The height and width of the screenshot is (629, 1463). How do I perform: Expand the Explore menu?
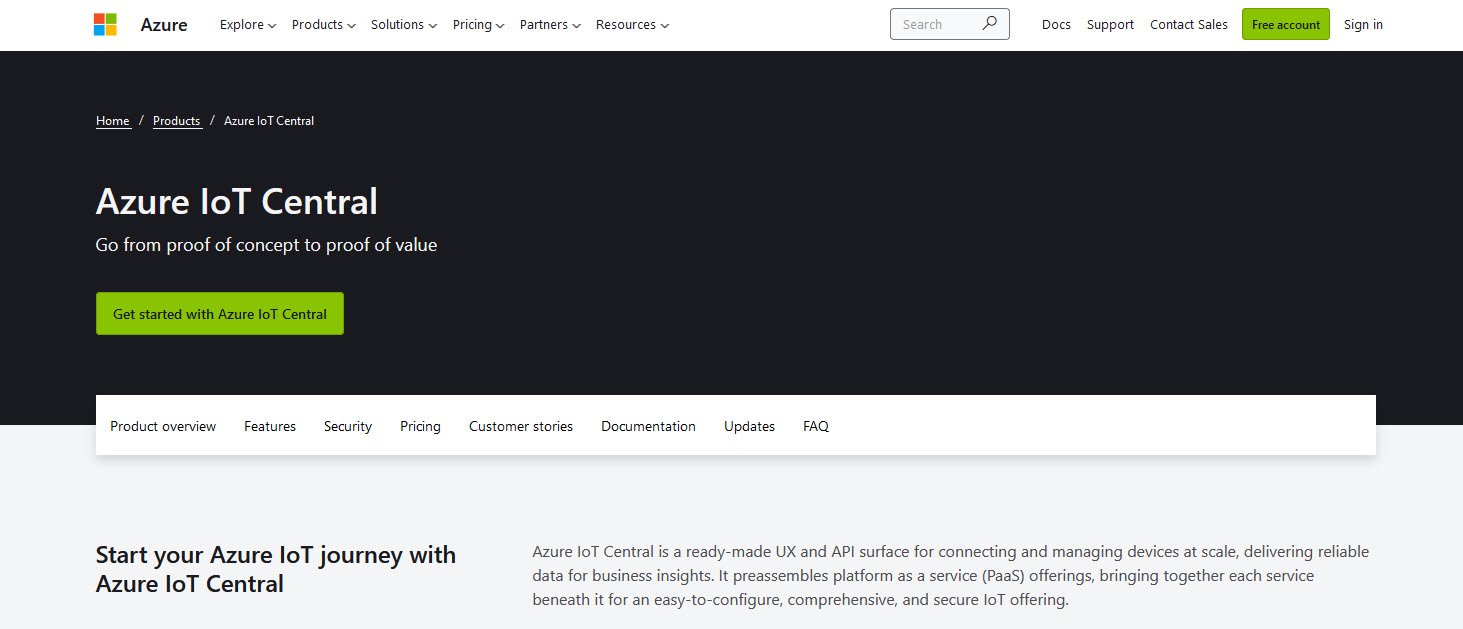coord(248,24)
